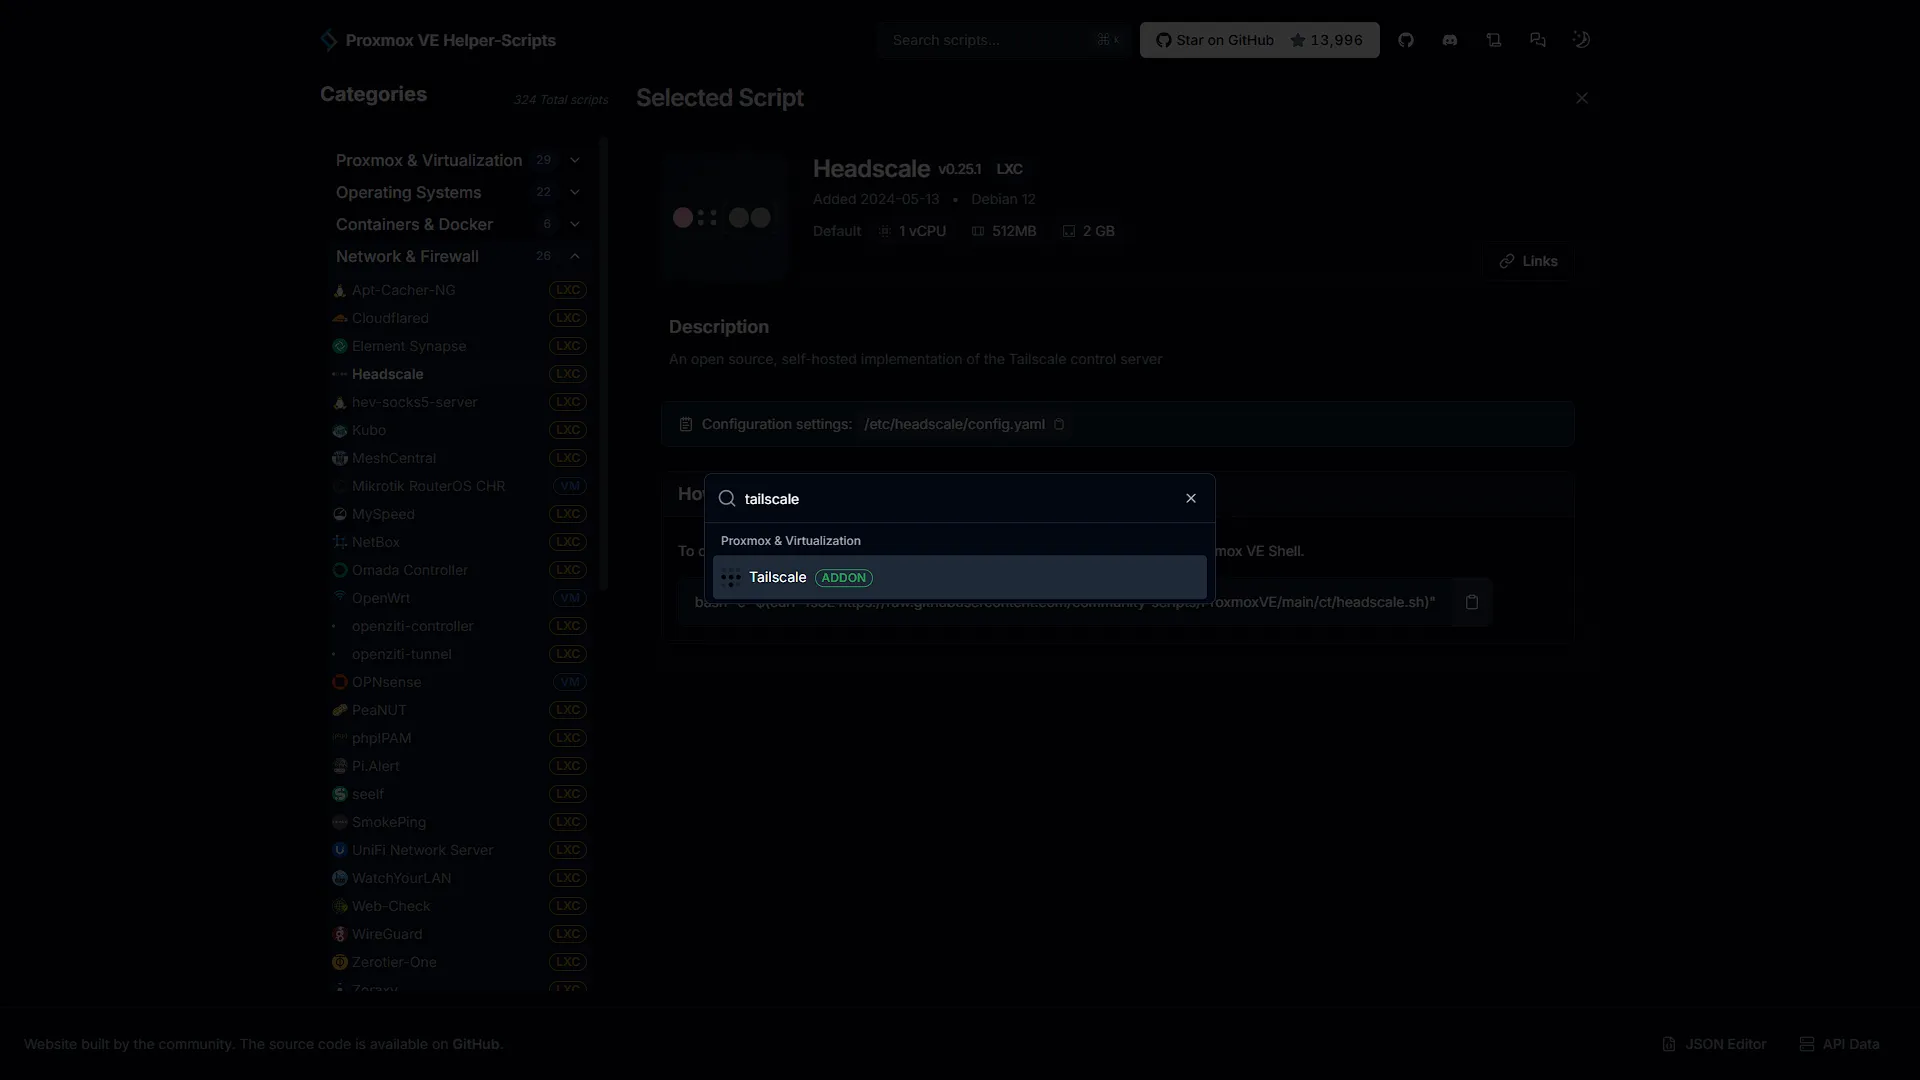
Task: Click Star on GitHub button
Action: pyautogui.click(x=1259, y=40)
